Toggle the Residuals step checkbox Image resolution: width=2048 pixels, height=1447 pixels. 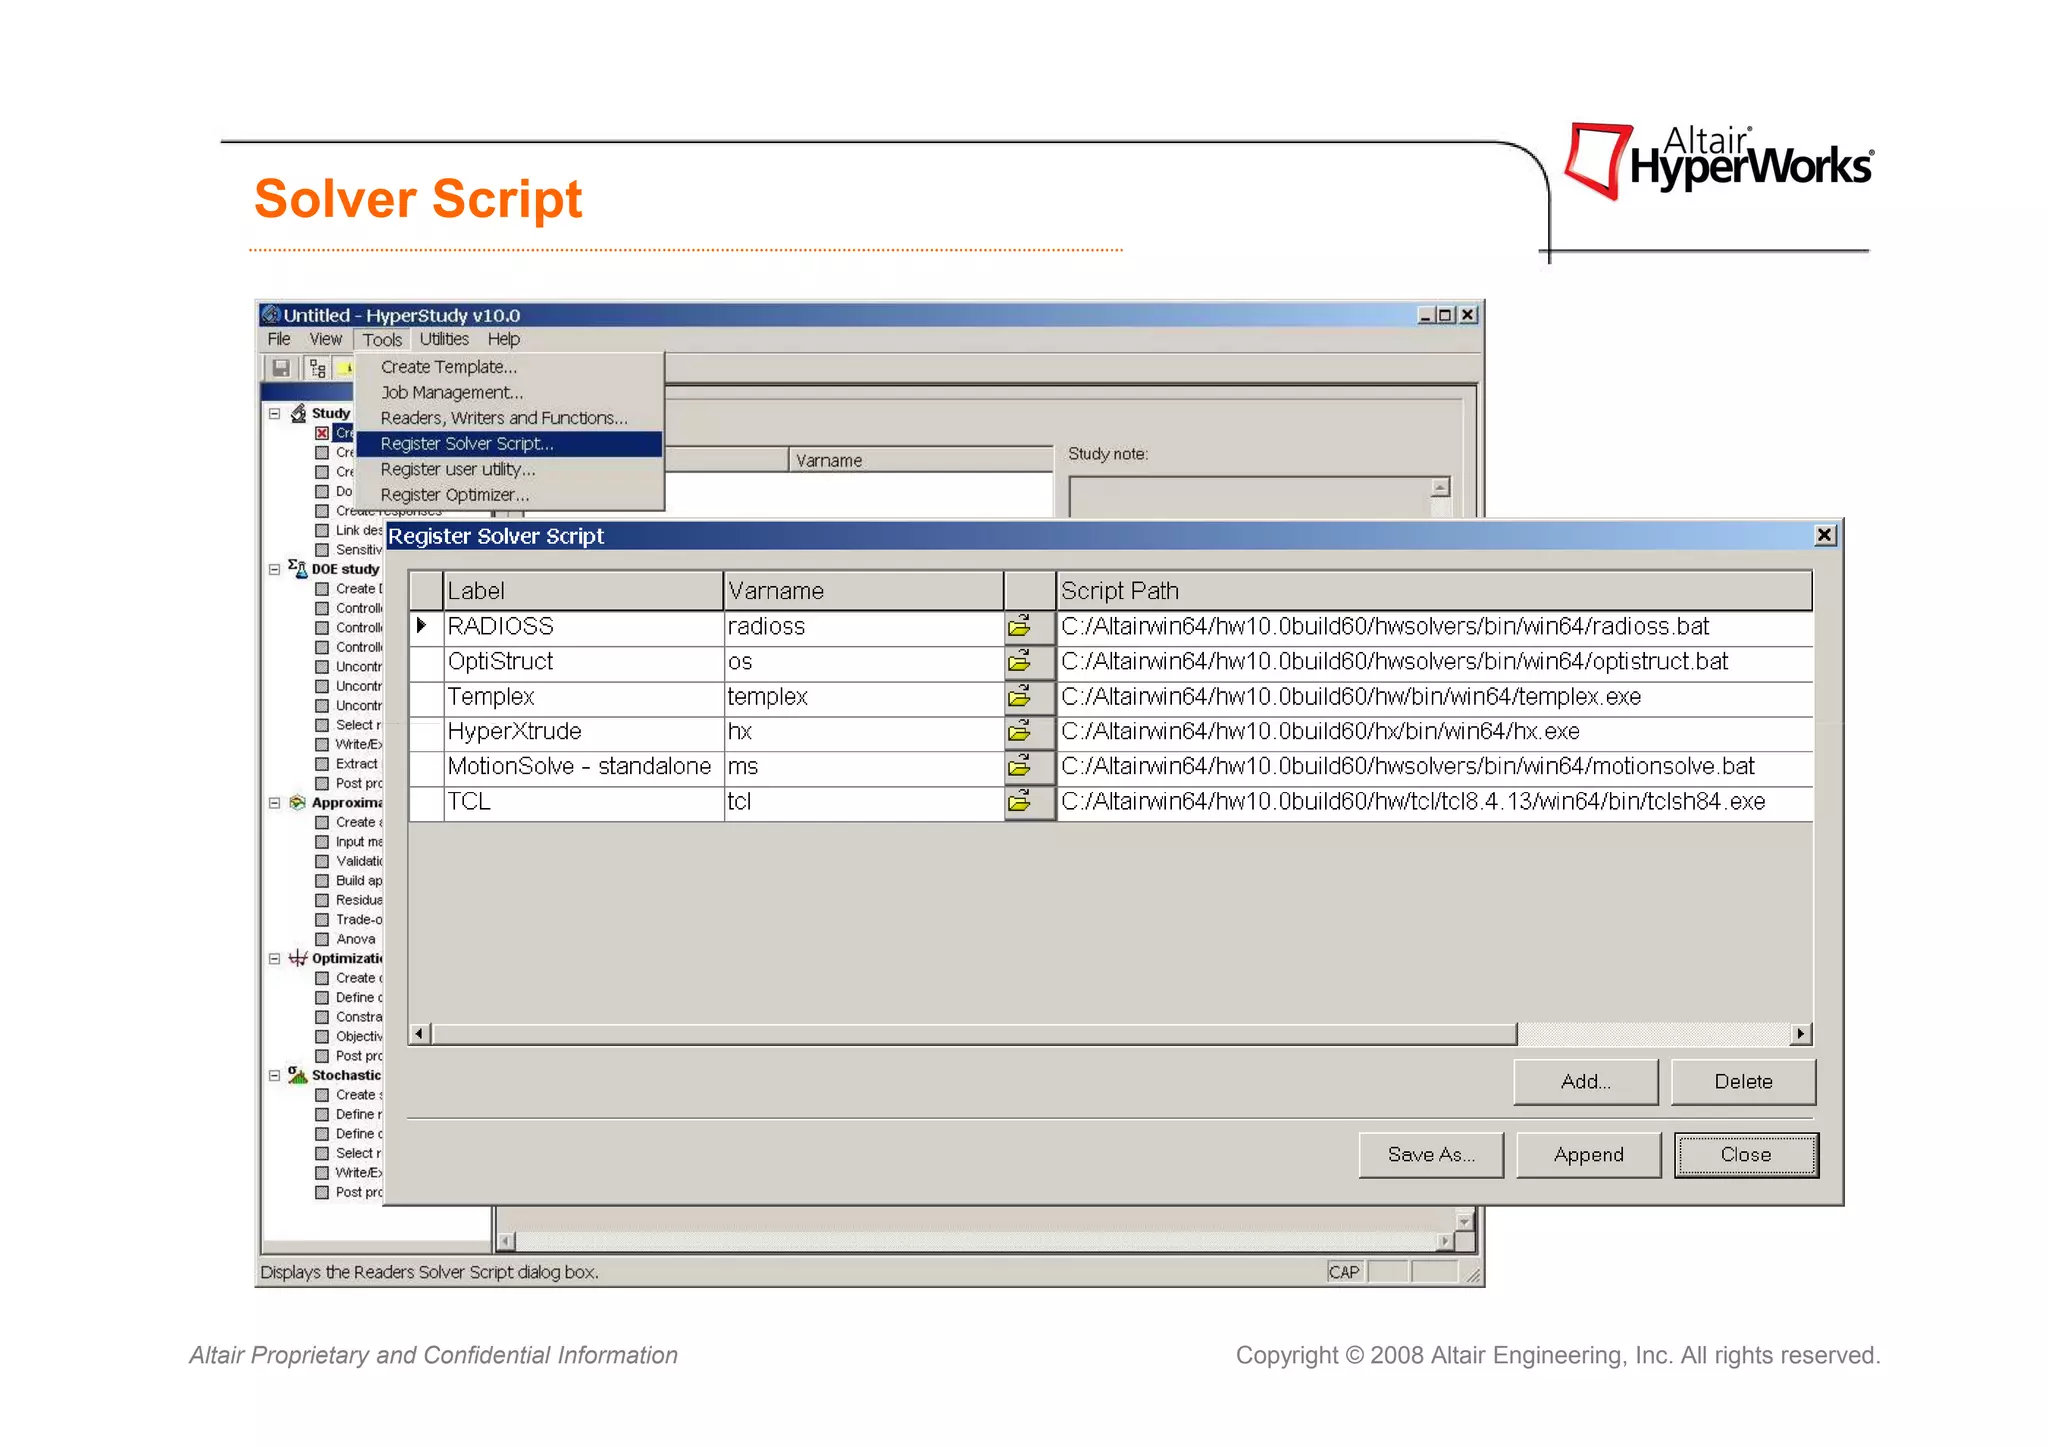pyautogui.click(x=322, y=900)
